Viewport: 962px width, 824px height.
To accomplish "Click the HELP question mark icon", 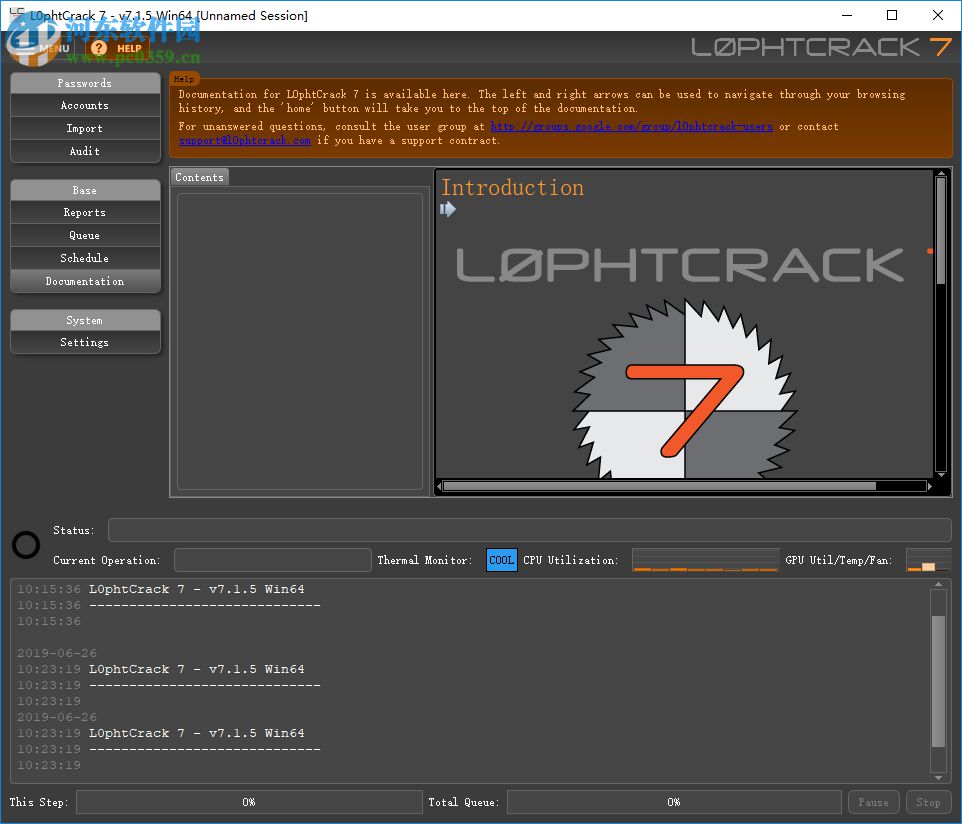I will pyautogui.click(x=97, y=47).
